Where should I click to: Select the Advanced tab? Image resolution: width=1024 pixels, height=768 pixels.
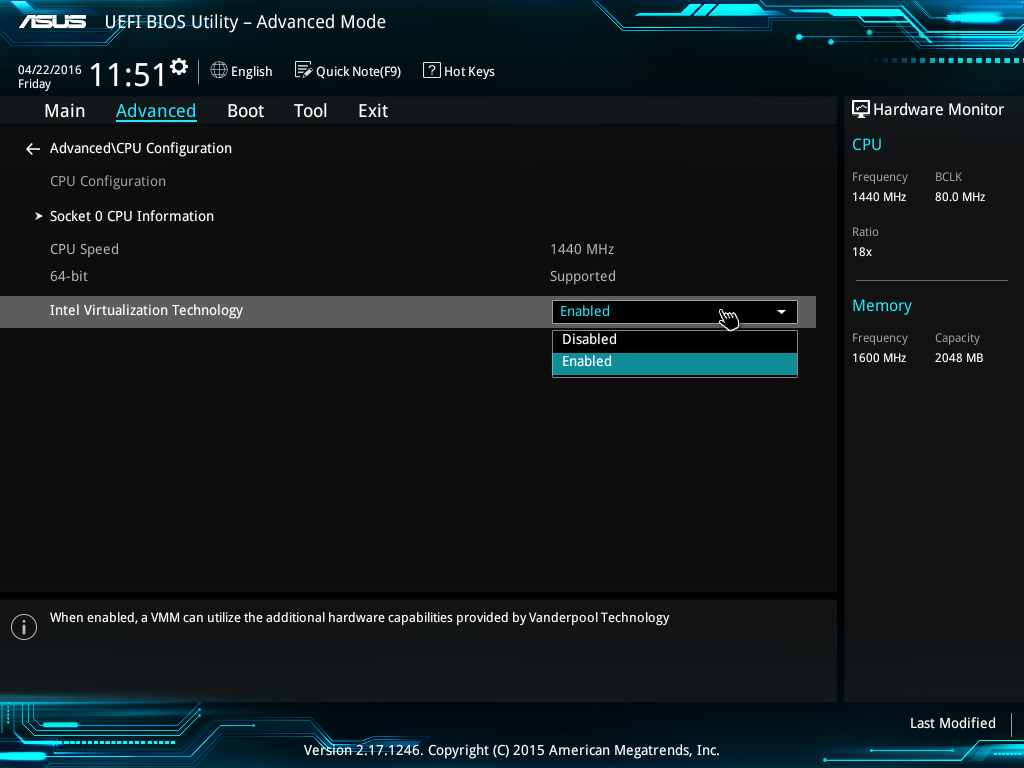[156, 111]
